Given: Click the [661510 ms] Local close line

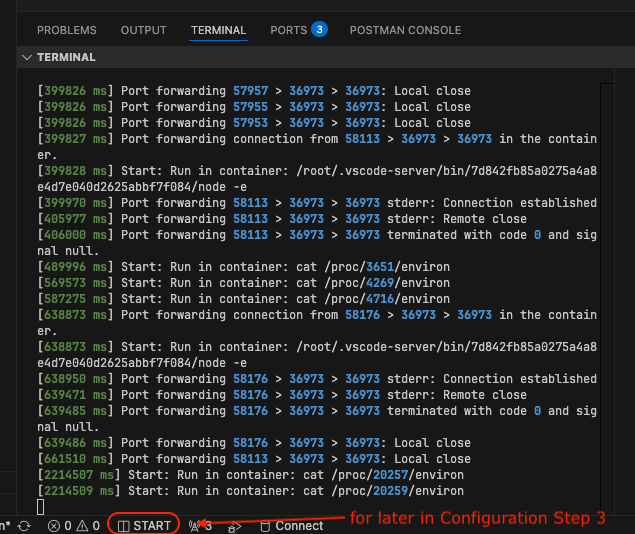Looking at the screenshot, I should pos(254,459).
